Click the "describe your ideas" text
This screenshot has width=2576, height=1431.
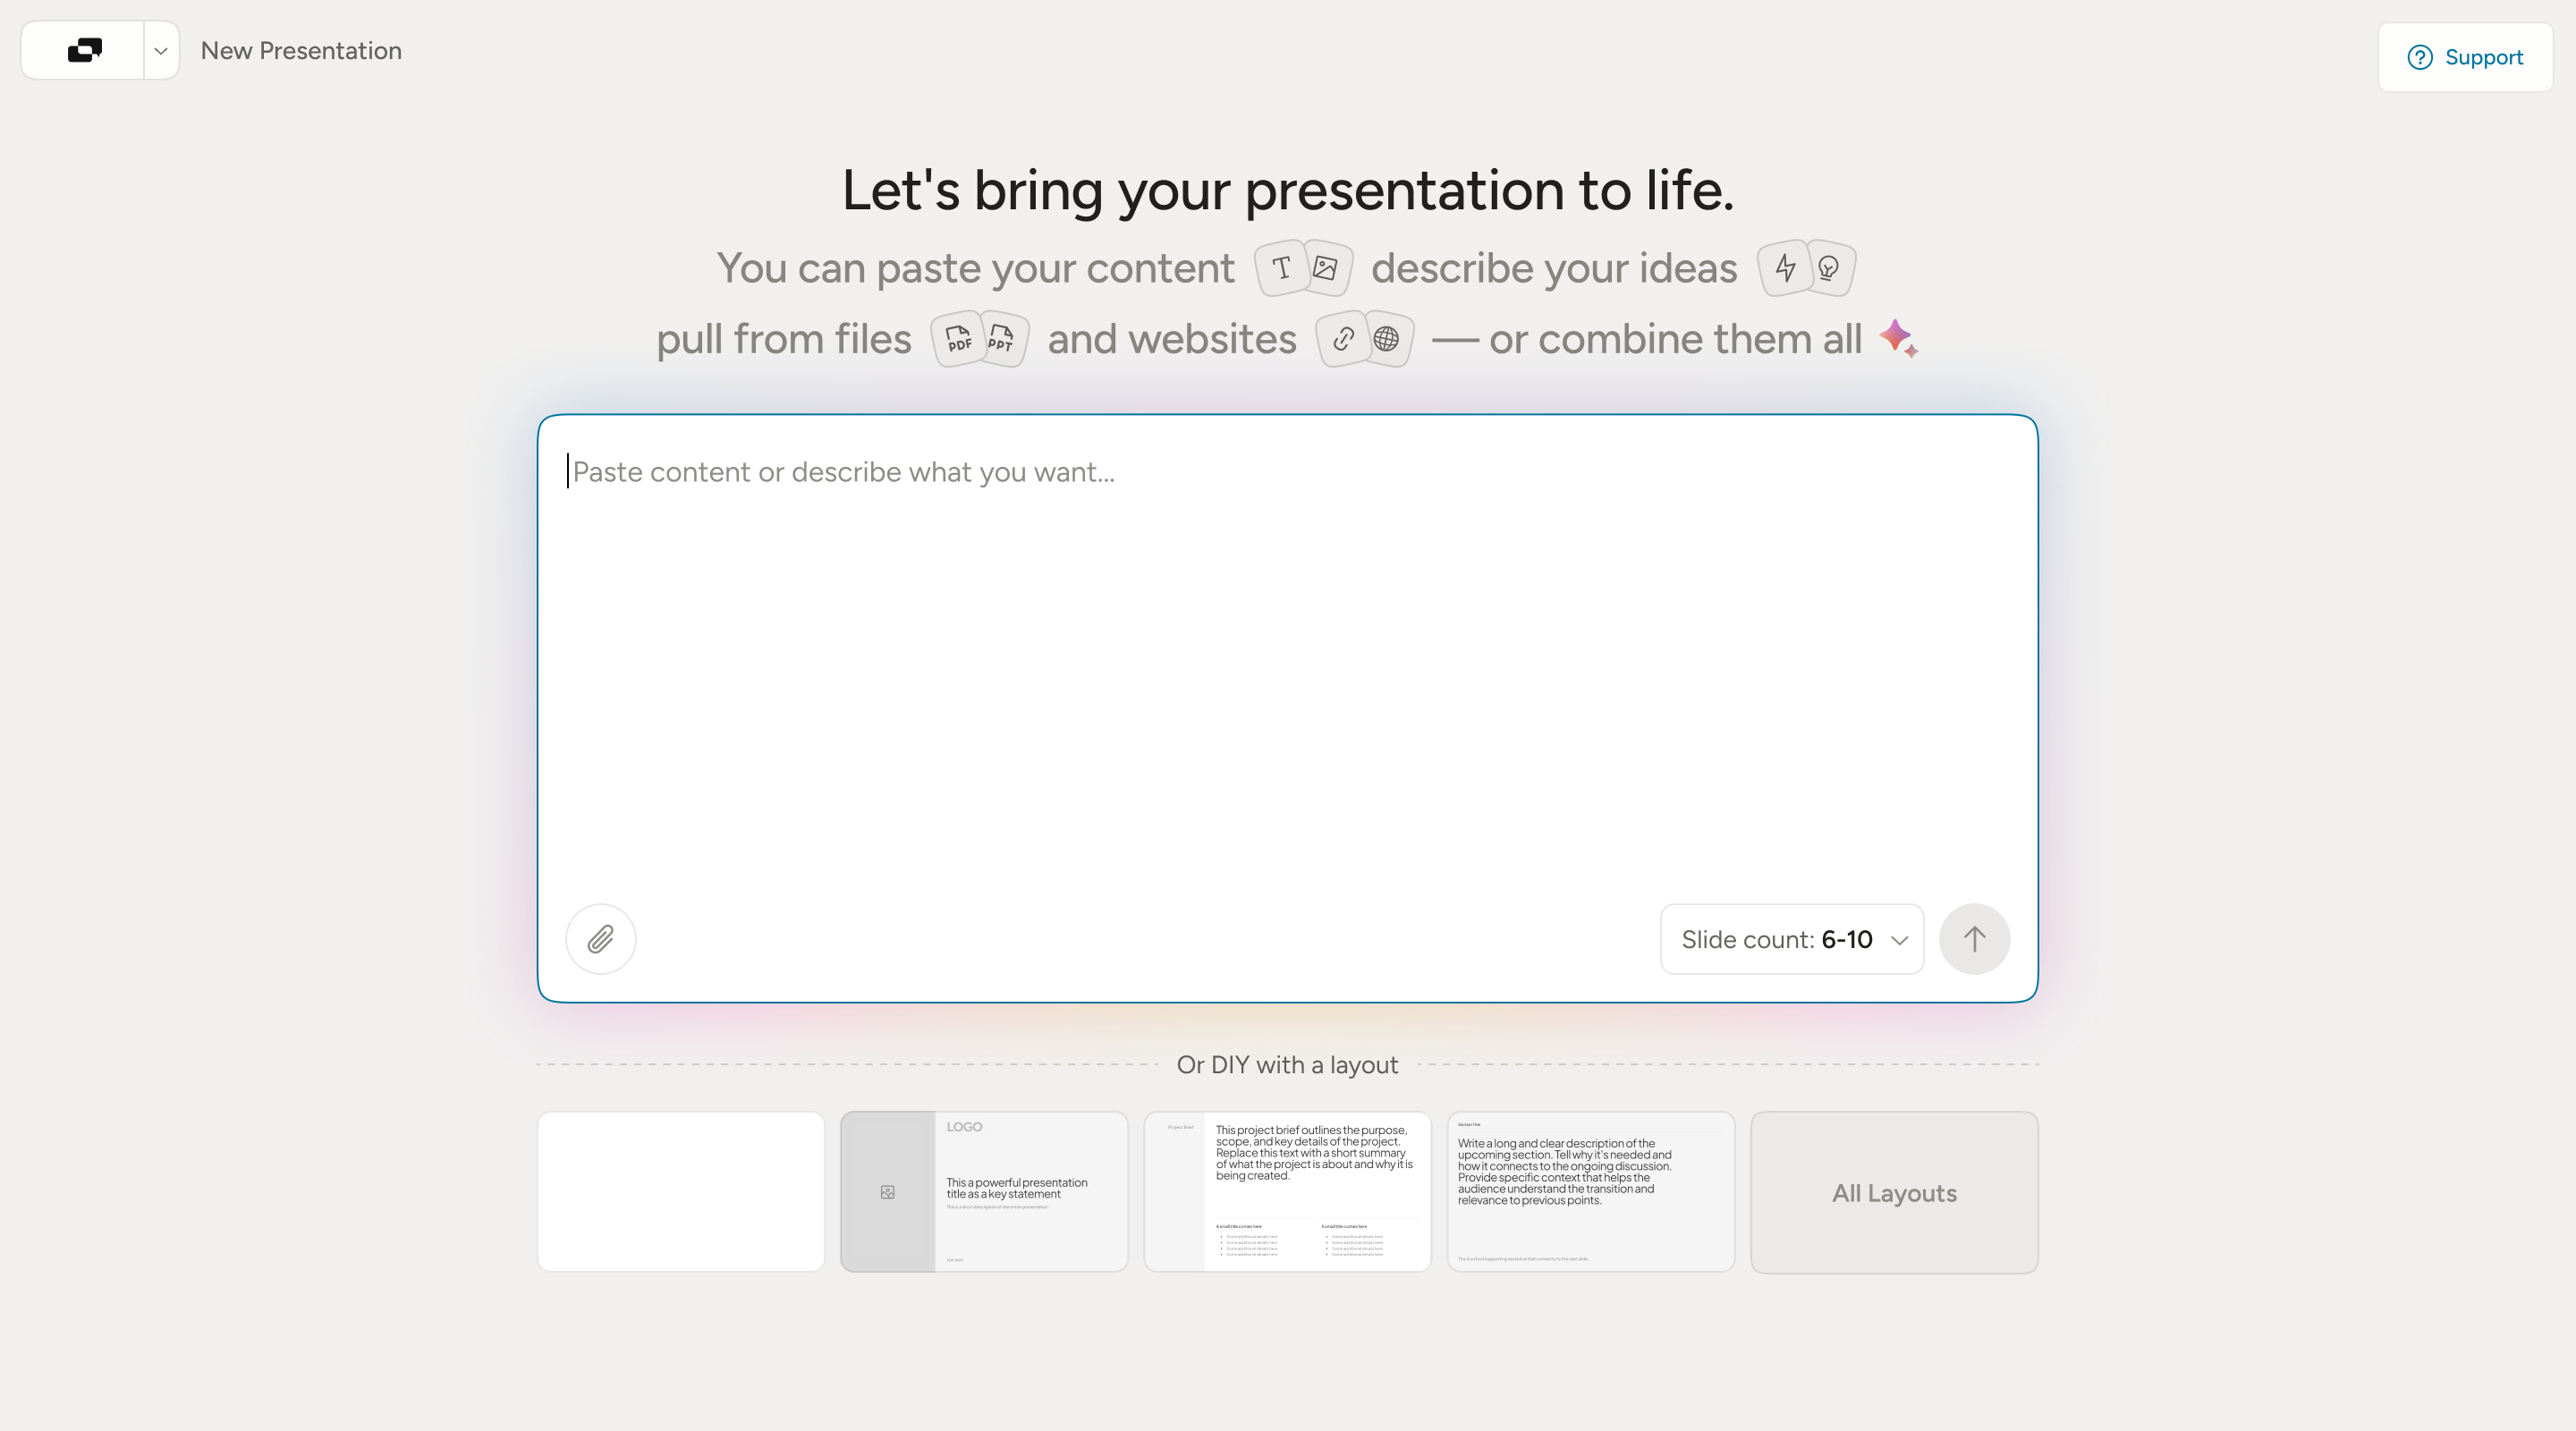[x=1554, y=268]
